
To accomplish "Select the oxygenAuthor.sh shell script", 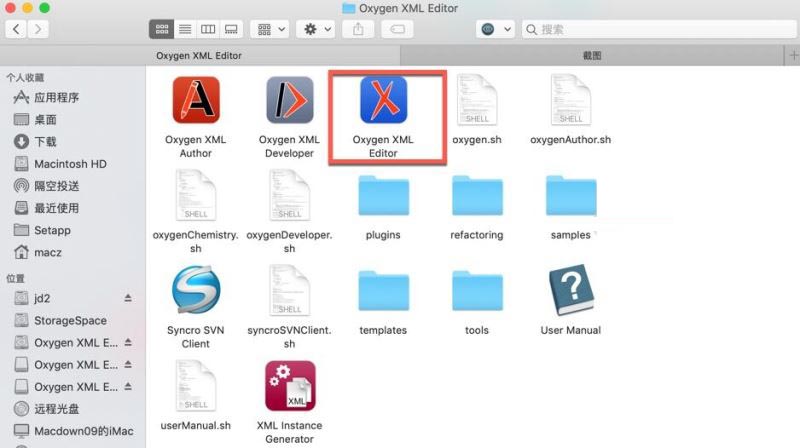I will 571,100.
